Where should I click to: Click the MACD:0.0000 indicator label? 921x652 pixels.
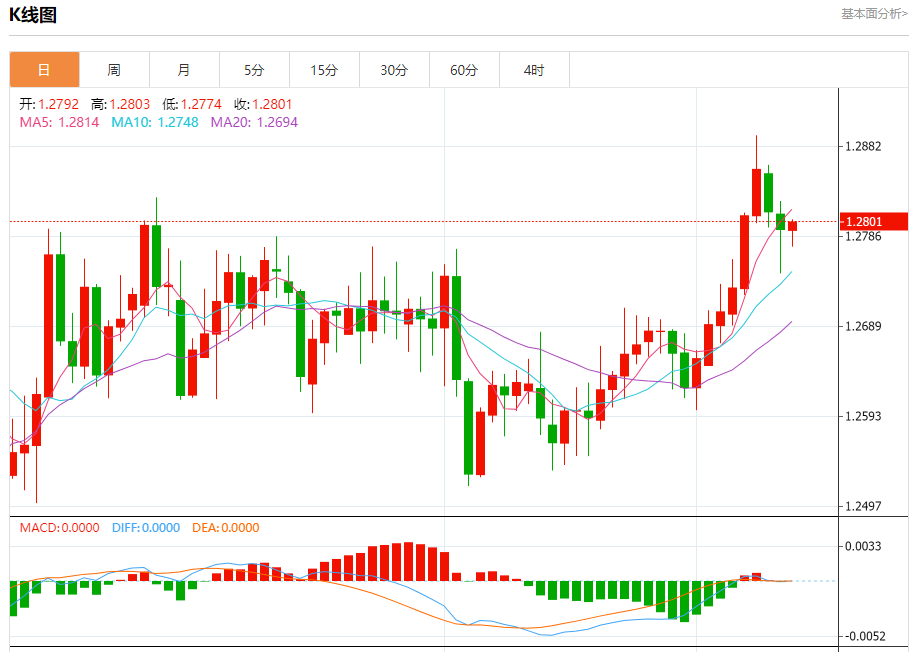click(x=59, y=527)
